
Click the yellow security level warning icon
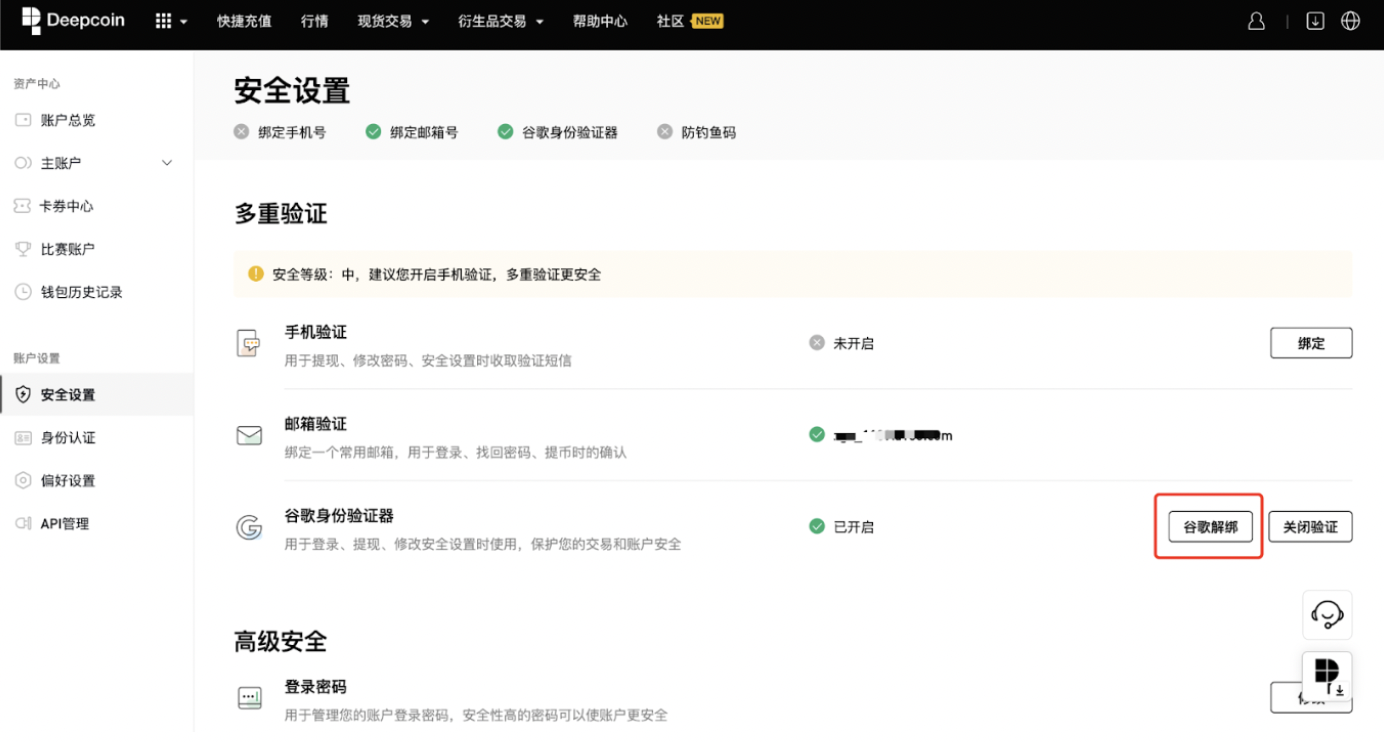point(256,273)
